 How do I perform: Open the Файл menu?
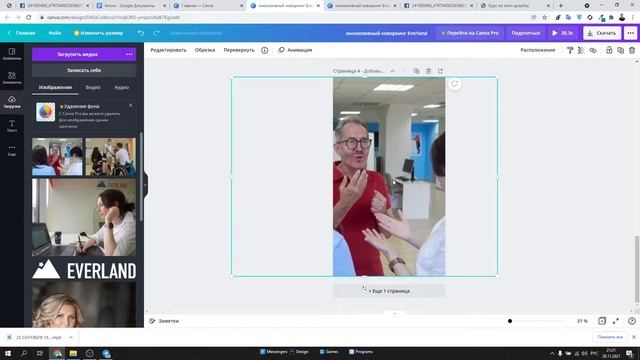coord(55,33)
